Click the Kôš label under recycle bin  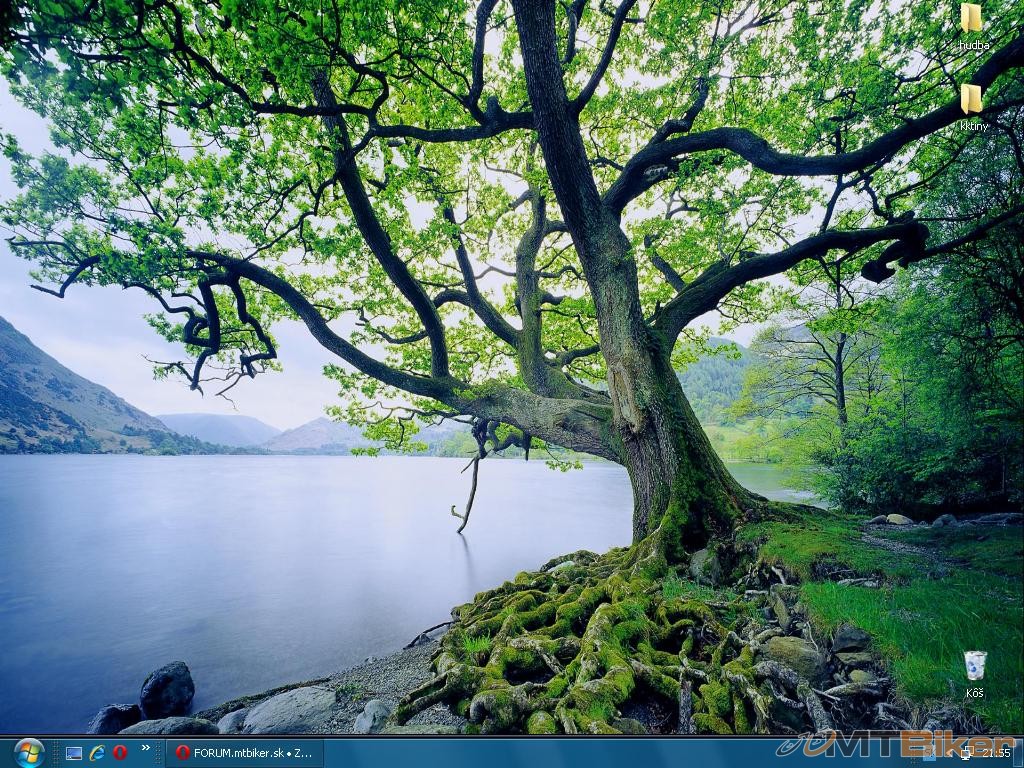coord(974,693)
